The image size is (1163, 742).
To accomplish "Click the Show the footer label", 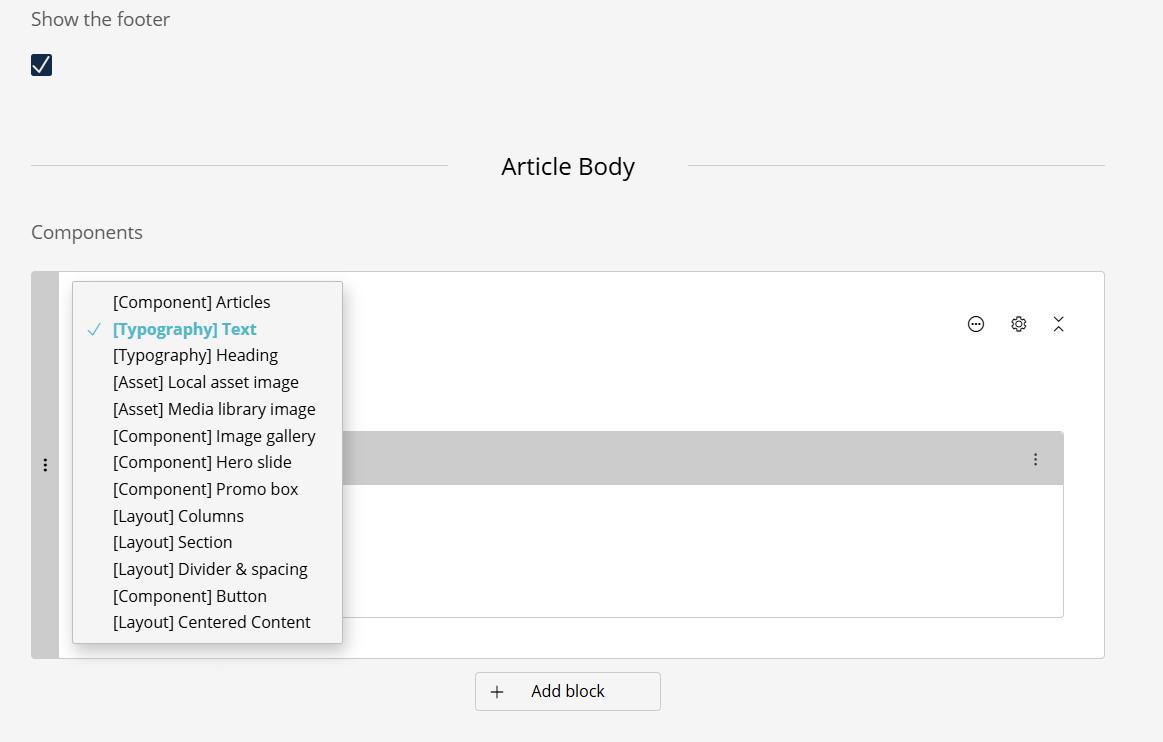I will tap(100, 19).
